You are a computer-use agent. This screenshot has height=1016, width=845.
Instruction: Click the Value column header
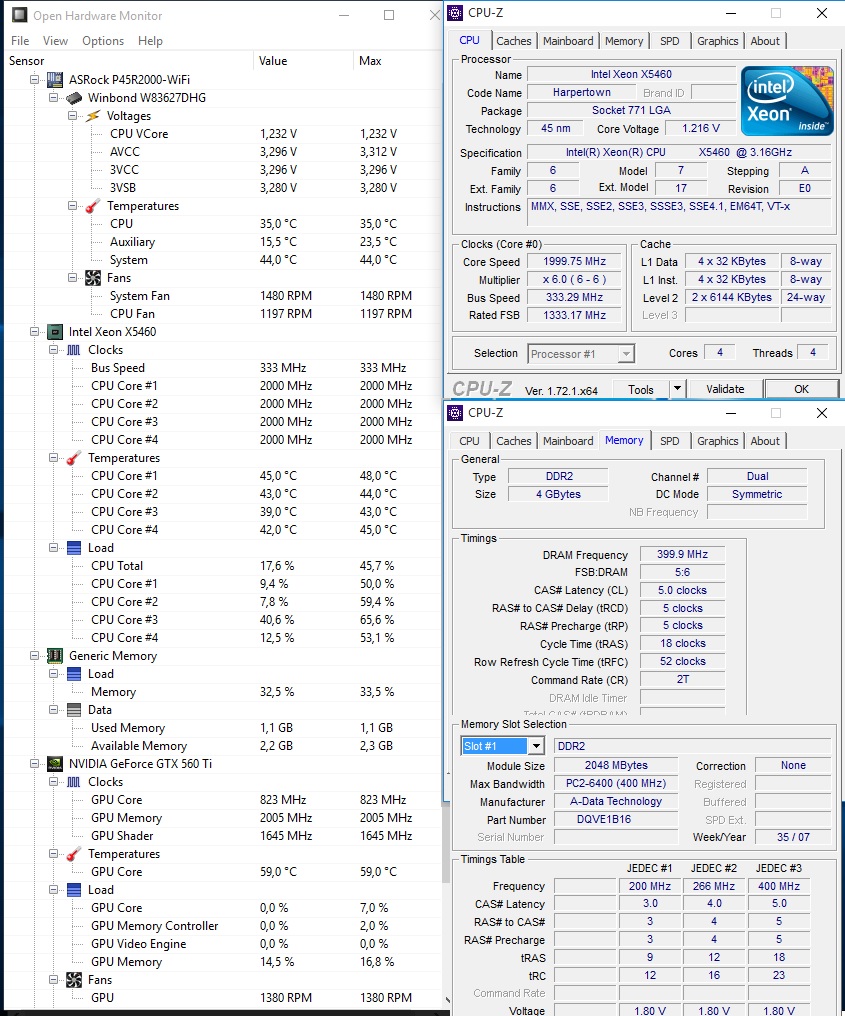point(303,61)
